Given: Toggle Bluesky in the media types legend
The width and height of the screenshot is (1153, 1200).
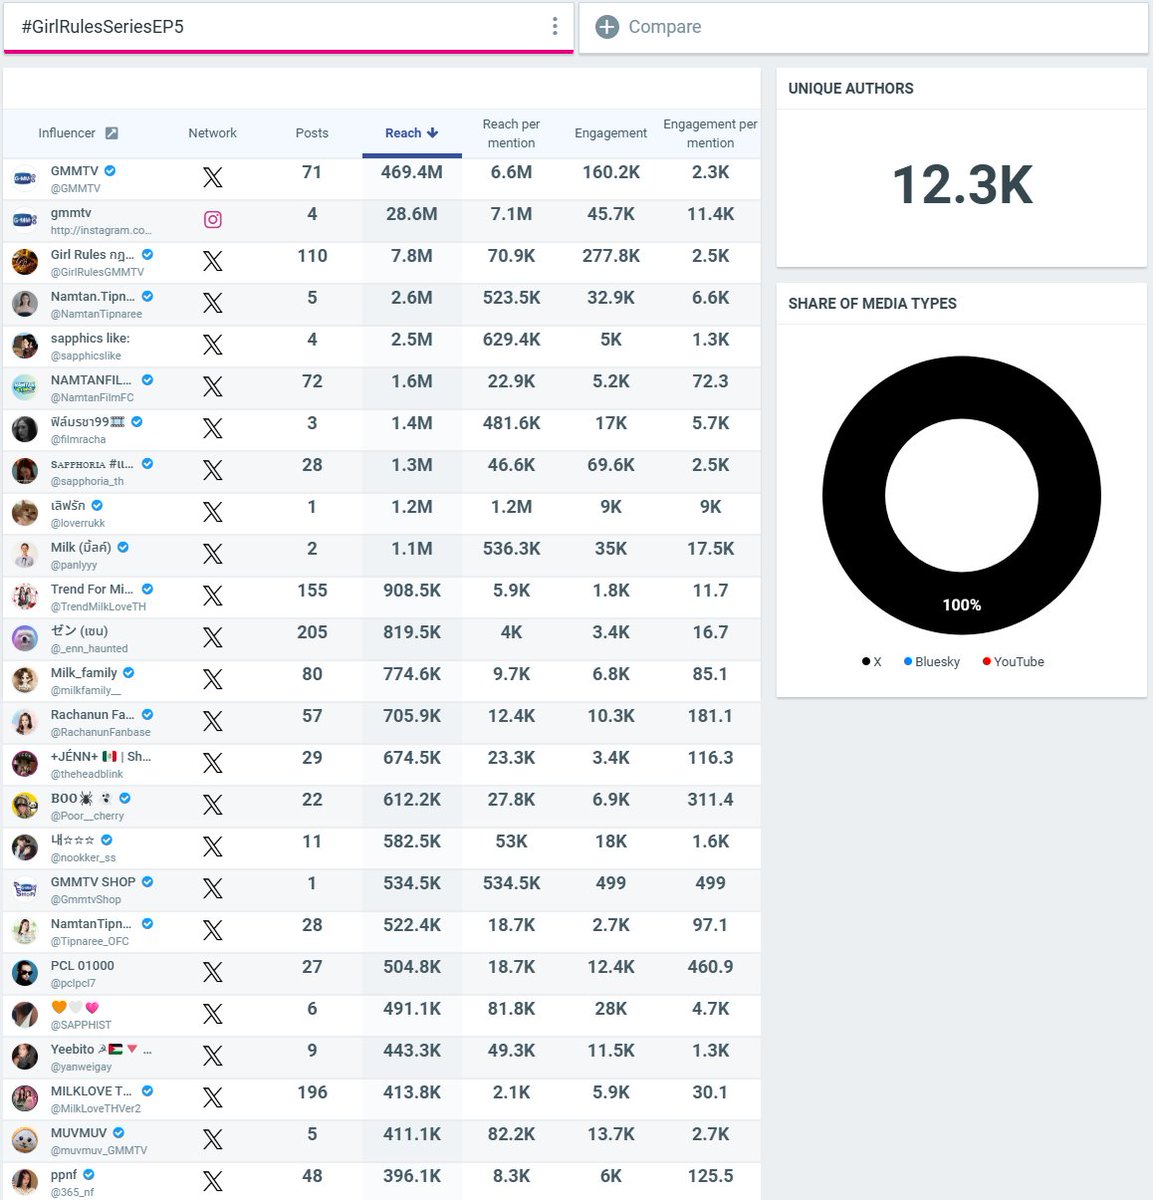Looking at the screenshot, I should [931, 661].
